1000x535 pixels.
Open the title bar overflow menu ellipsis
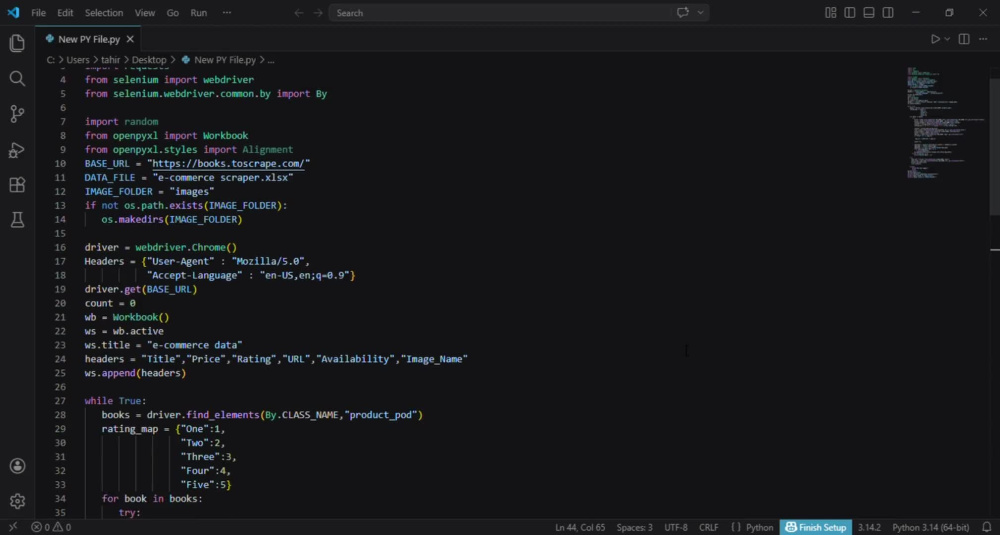[x=227, y=13]
